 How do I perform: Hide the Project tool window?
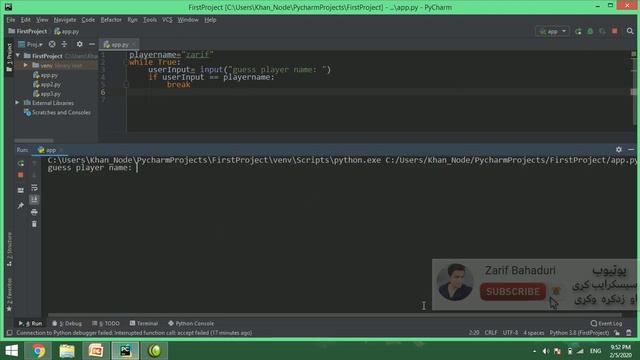point(92,44)
